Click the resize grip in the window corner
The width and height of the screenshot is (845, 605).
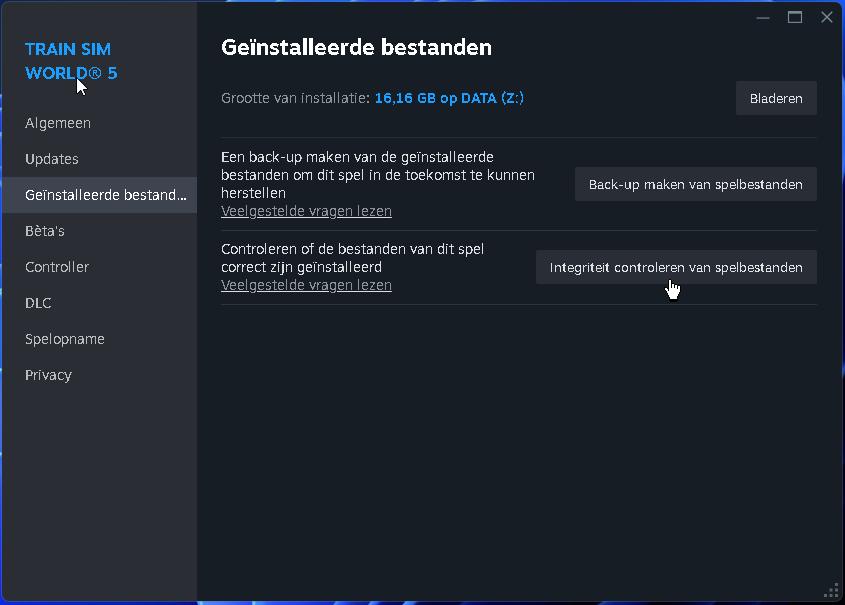pyautogui.click(x=832, y=591)
